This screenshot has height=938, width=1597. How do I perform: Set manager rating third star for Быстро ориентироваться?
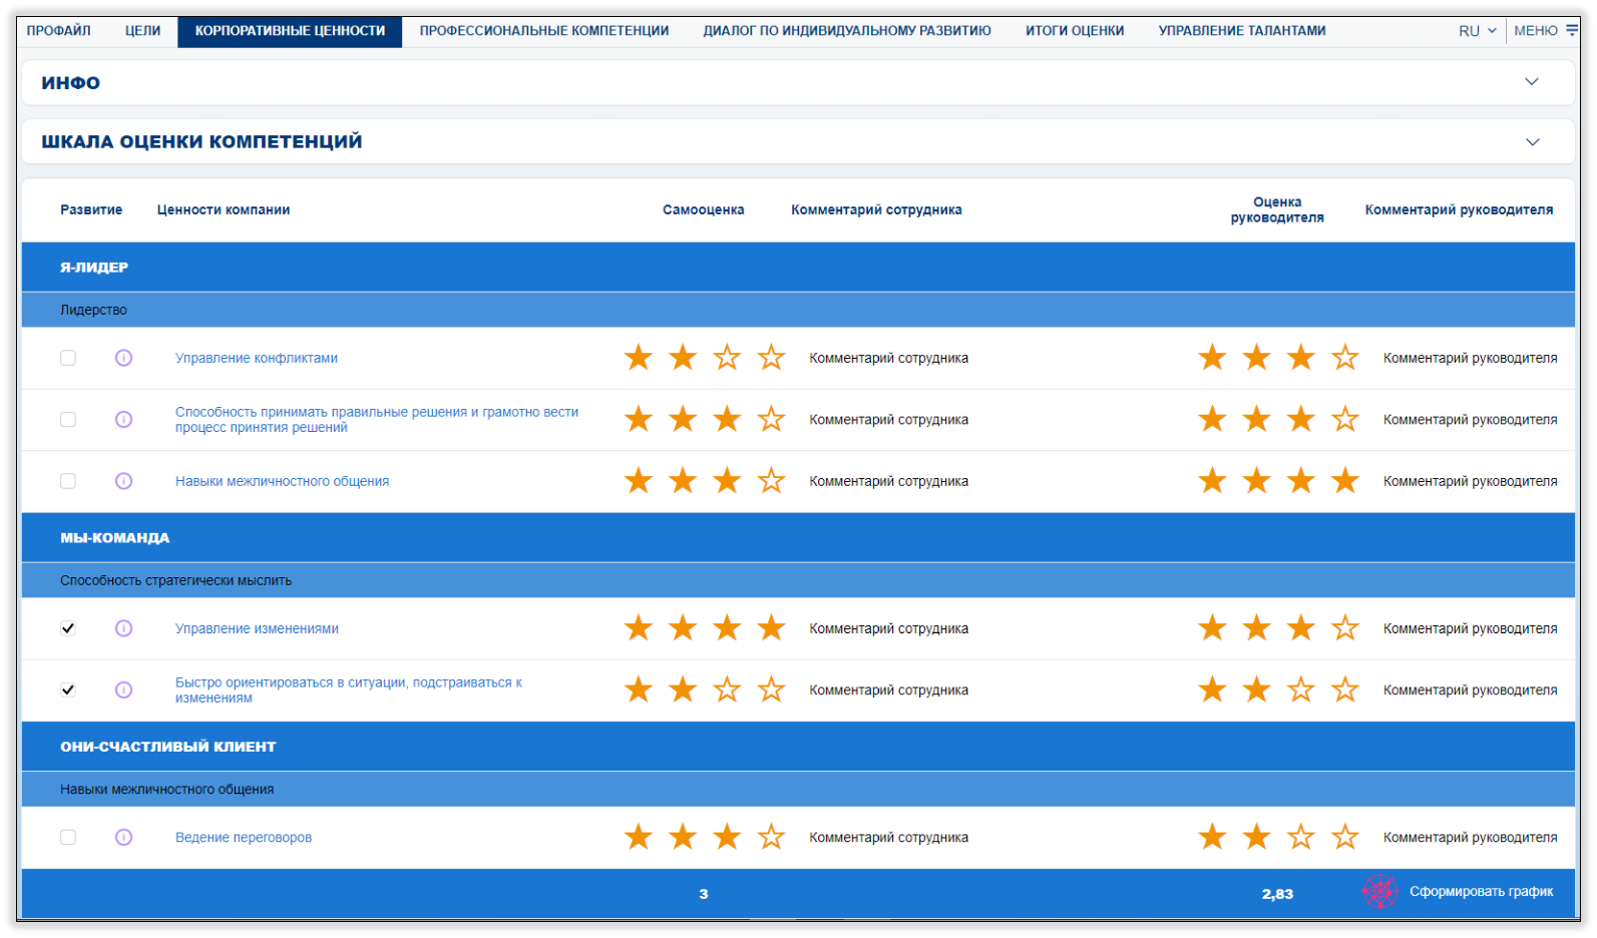tap(1301, 689)
